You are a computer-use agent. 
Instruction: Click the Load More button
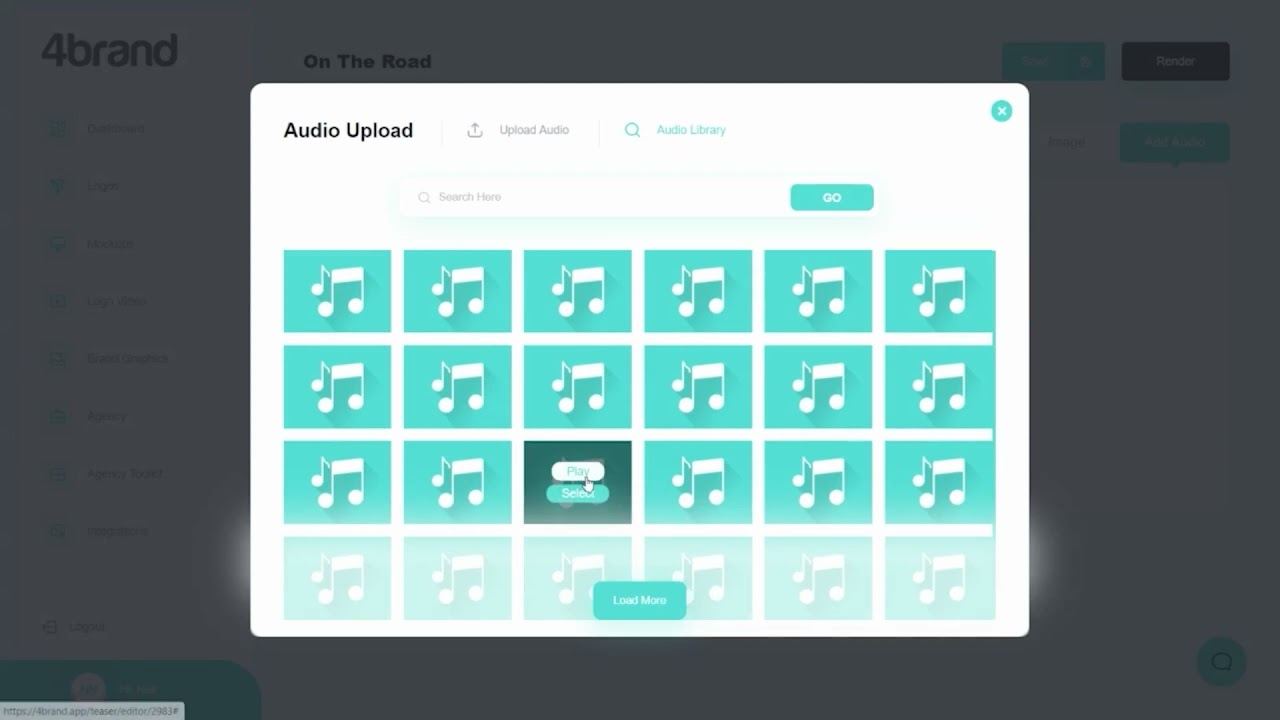click(639, 600)
